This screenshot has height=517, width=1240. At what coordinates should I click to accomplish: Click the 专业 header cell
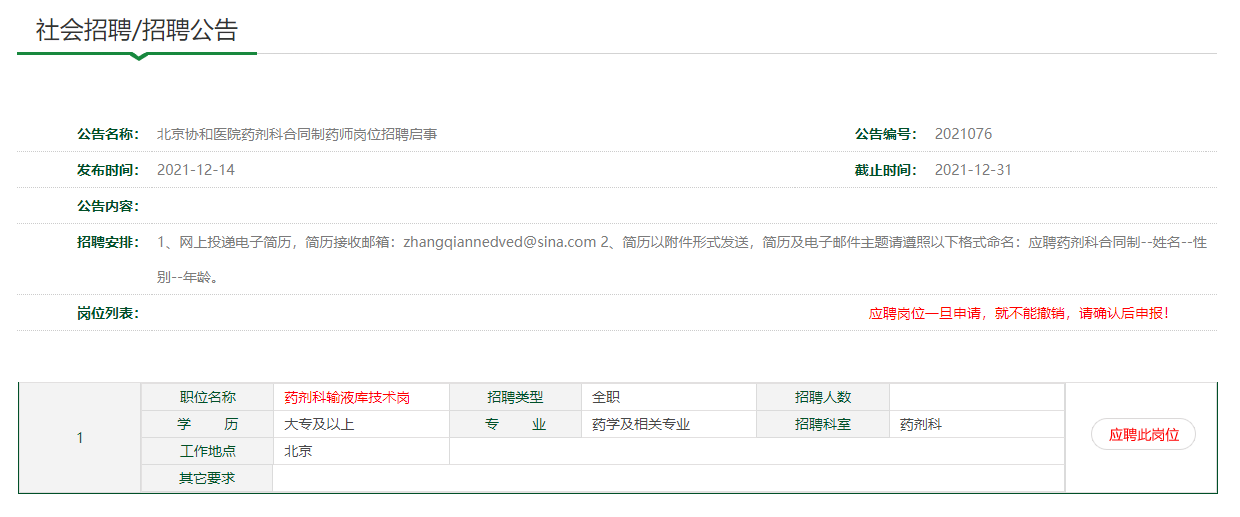coord(515,424)
